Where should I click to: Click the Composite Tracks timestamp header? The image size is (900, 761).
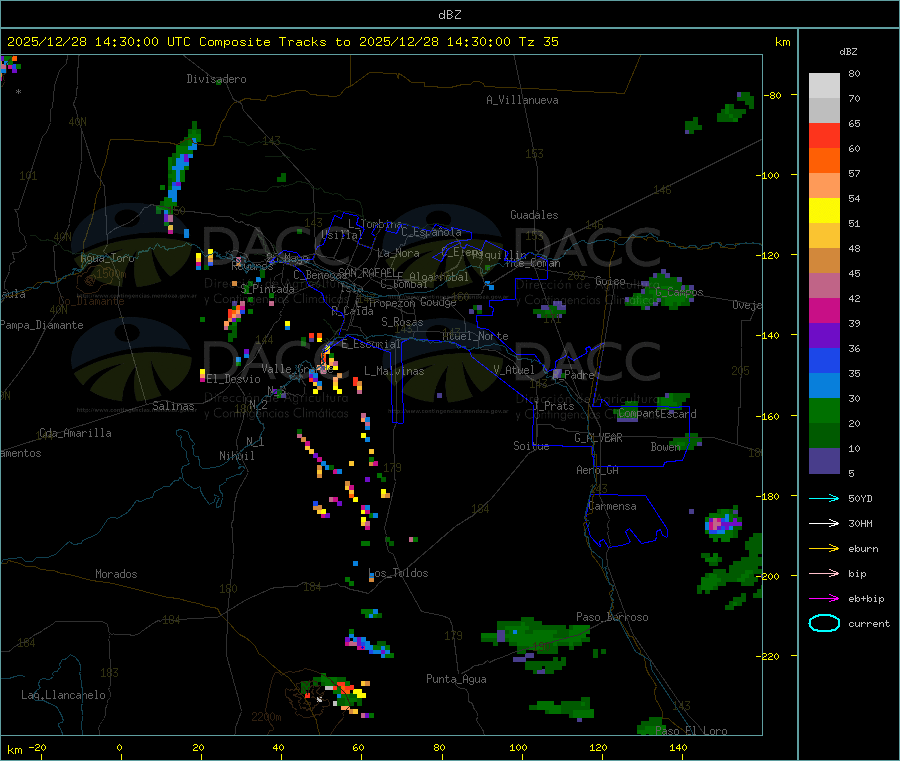pyautogui.click(x=282, y=42)
